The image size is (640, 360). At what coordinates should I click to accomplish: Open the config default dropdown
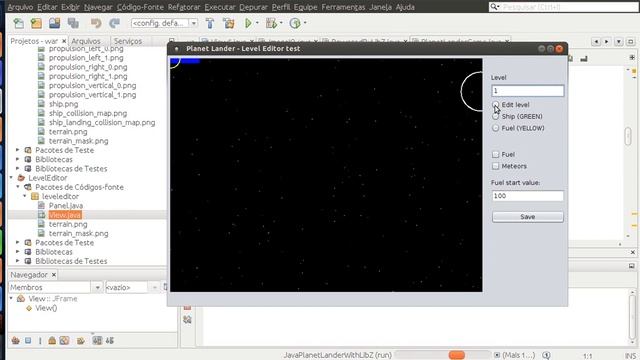194,23
